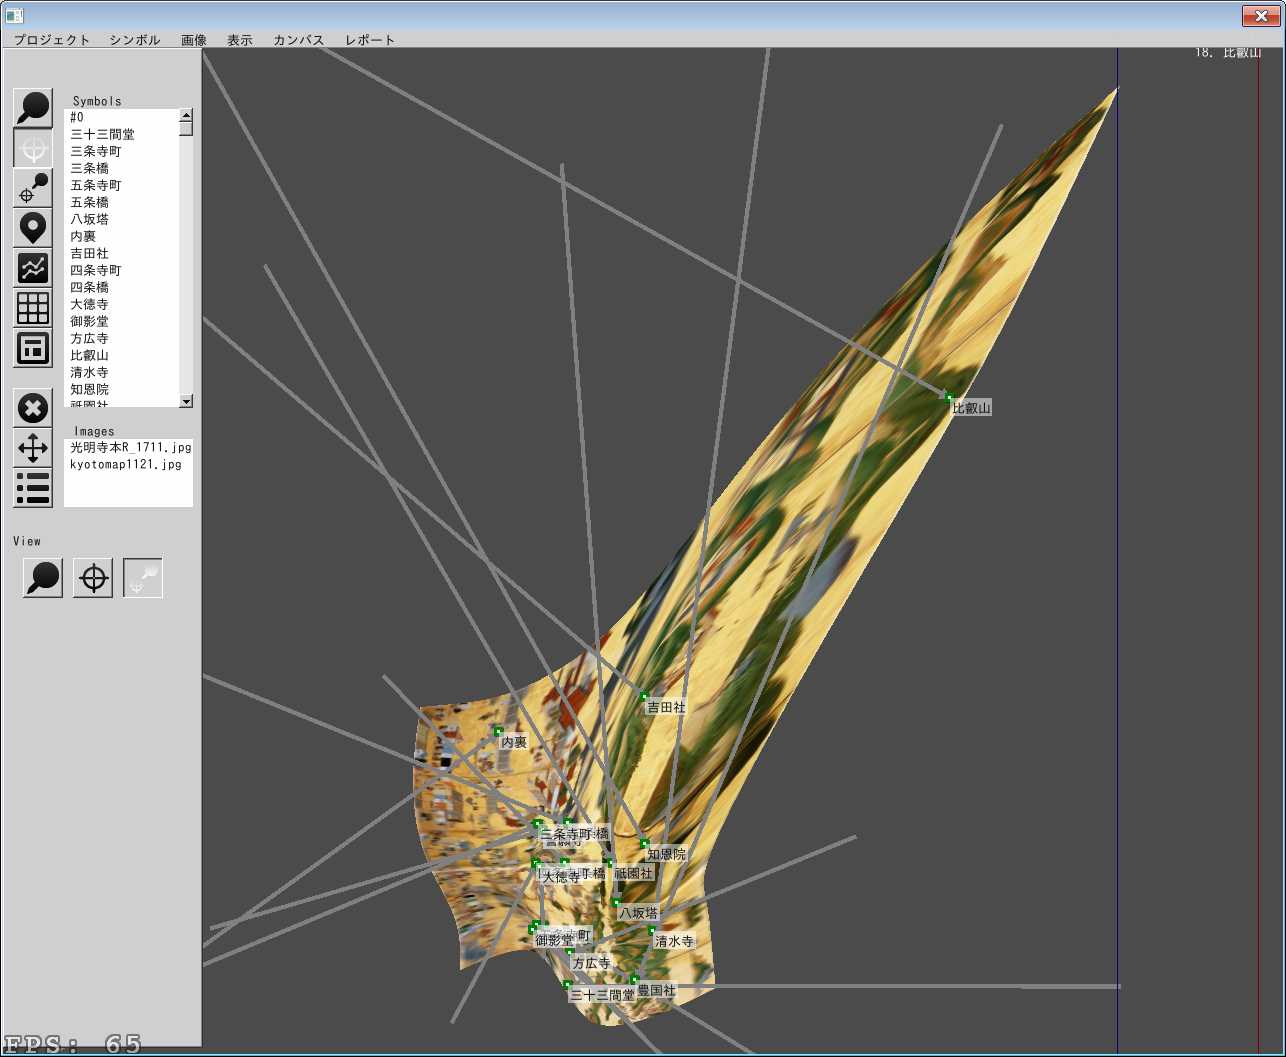Click the layout panel icon
1286x1057 pixels.
point(33,348)
